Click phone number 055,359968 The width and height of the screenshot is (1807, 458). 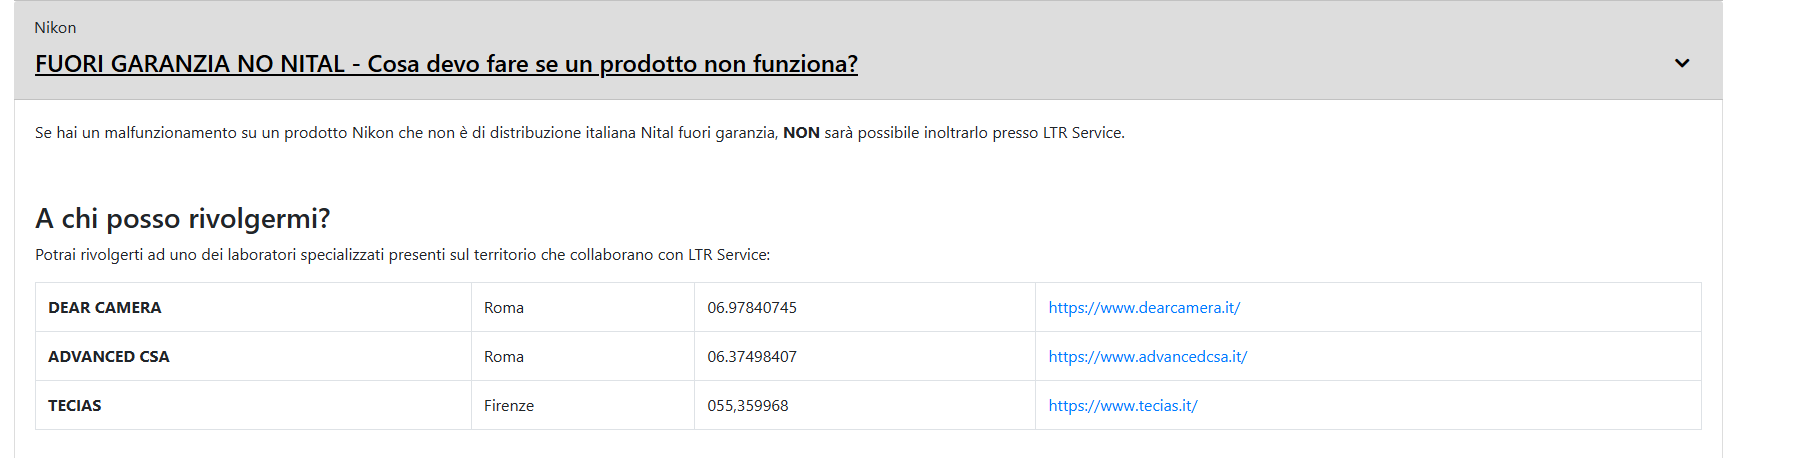click(748, 406)
